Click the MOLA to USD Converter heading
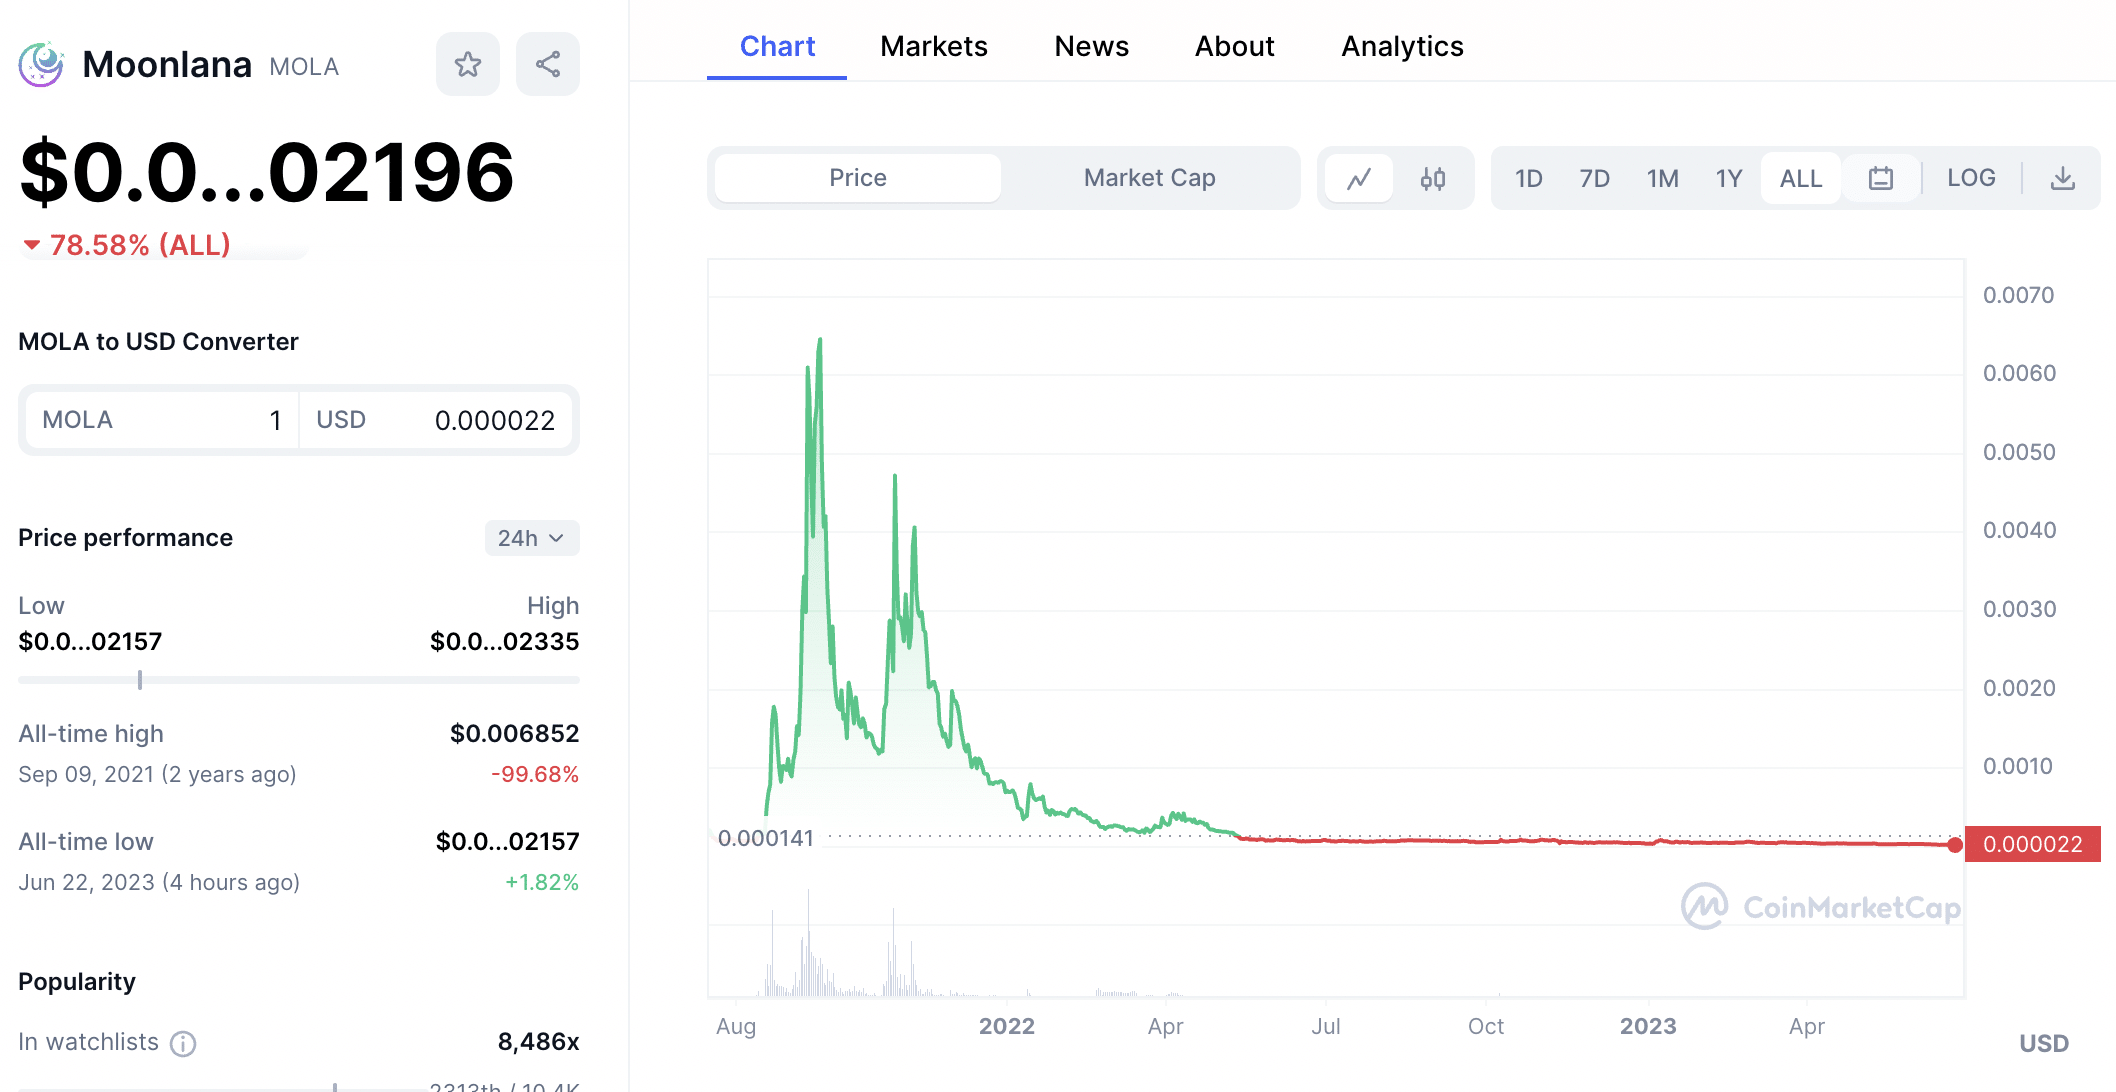Viewport: 2116px width, 1092px height. [158, 342]
